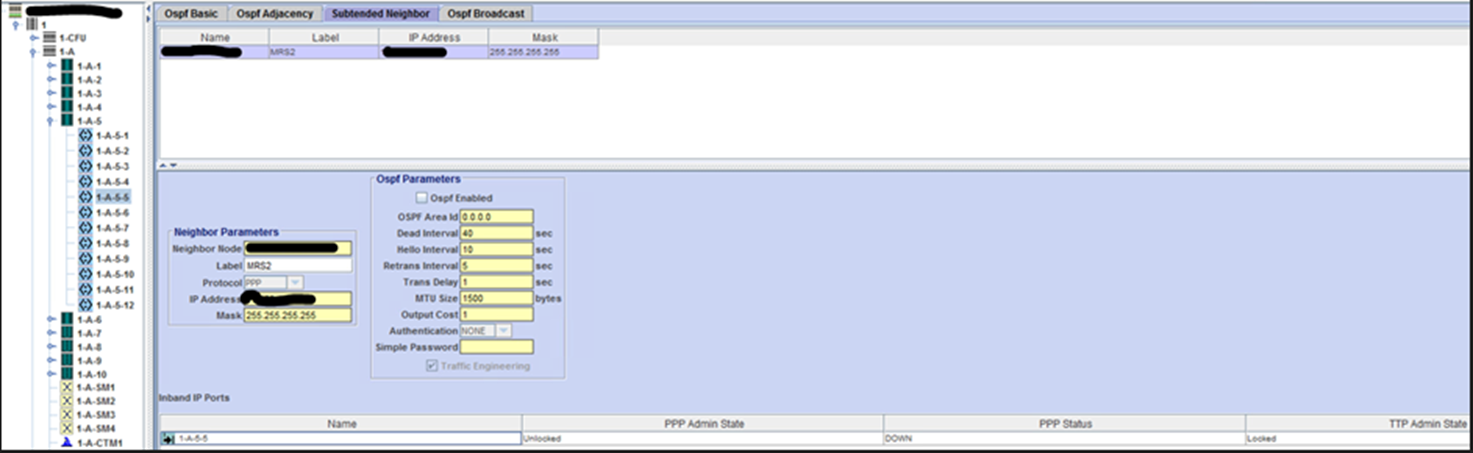Click card icon of 1-A-4
Image resolution: width=1473 pixels, height=453 pixels.
click(67, 107)
